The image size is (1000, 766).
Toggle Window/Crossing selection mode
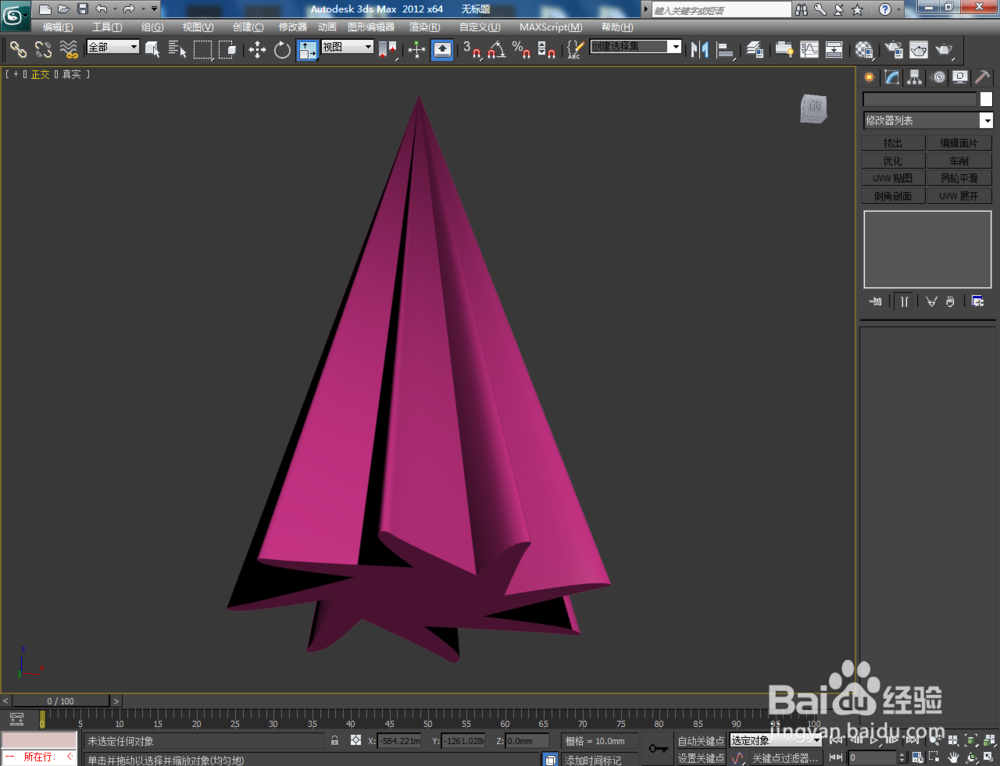click(x=228, y=49)
